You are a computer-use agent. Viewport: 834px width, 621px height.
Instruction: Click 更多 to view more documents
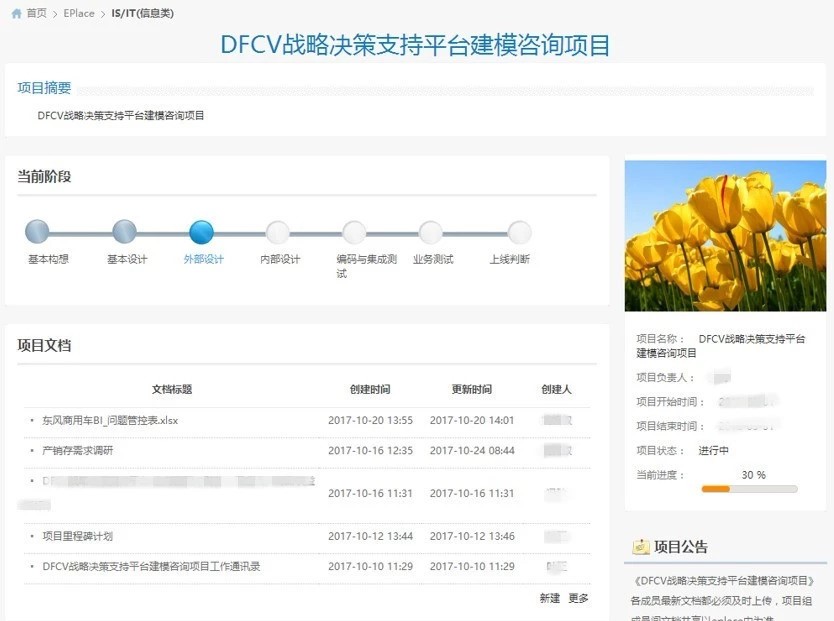pyautogui.click(x=578, y=598)
